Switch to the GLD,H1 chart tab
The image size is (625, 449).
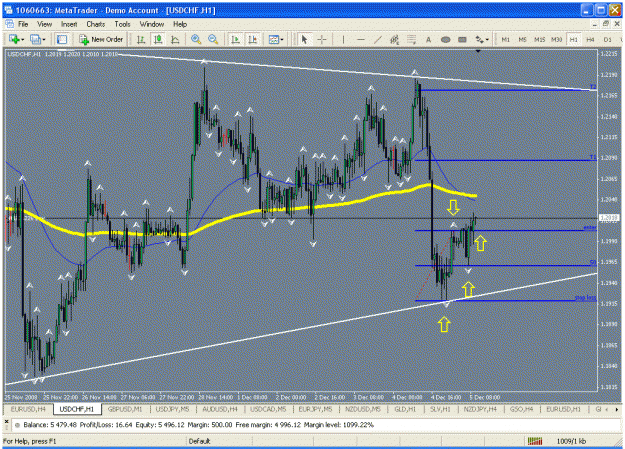click(x=405, y=409)
